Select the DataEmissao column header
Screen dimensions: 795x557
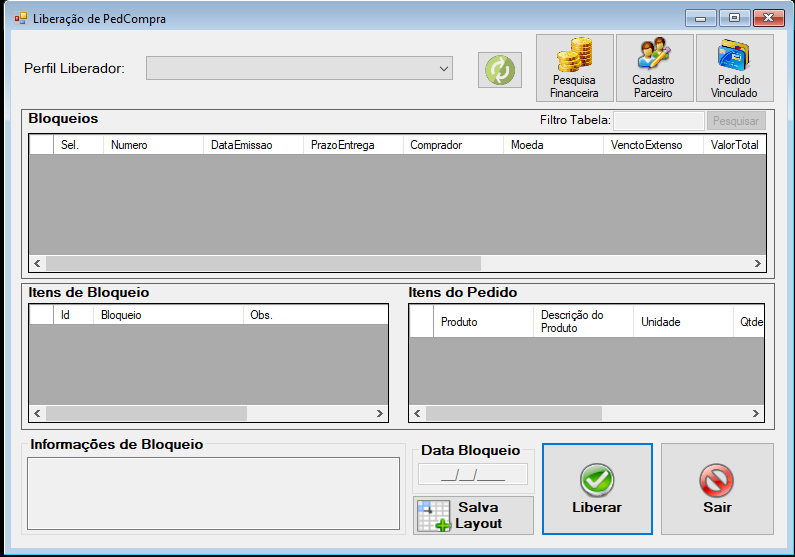[253, 145]
